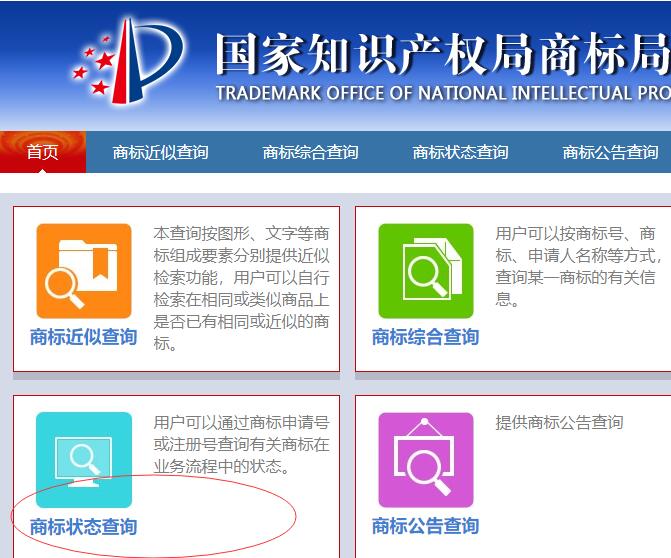Select the 首页 home tab

(x=42, y=152)
